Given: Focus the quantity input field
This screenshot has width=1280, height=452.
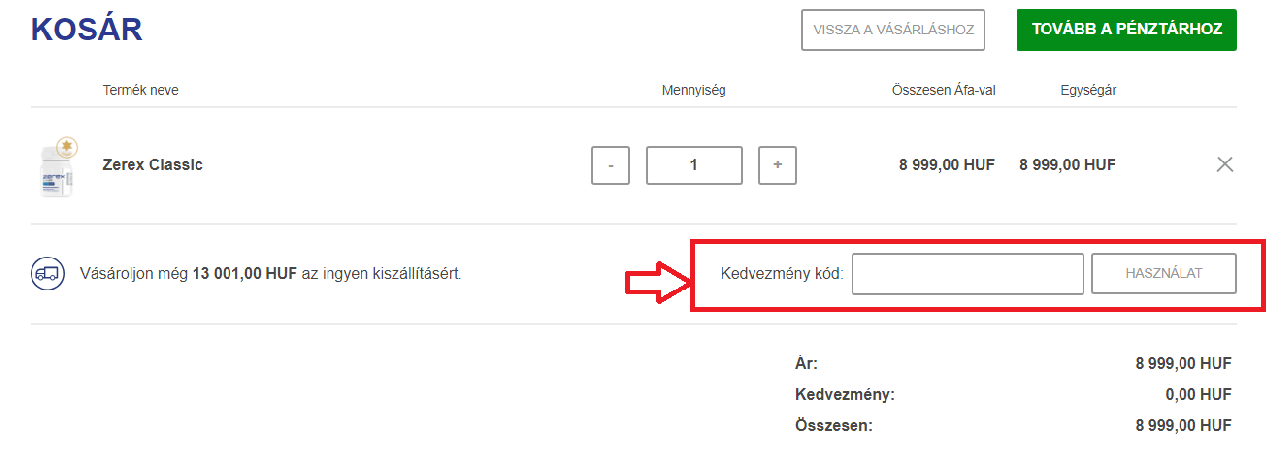Looking at the screenshot, I should tap(694, 165).
